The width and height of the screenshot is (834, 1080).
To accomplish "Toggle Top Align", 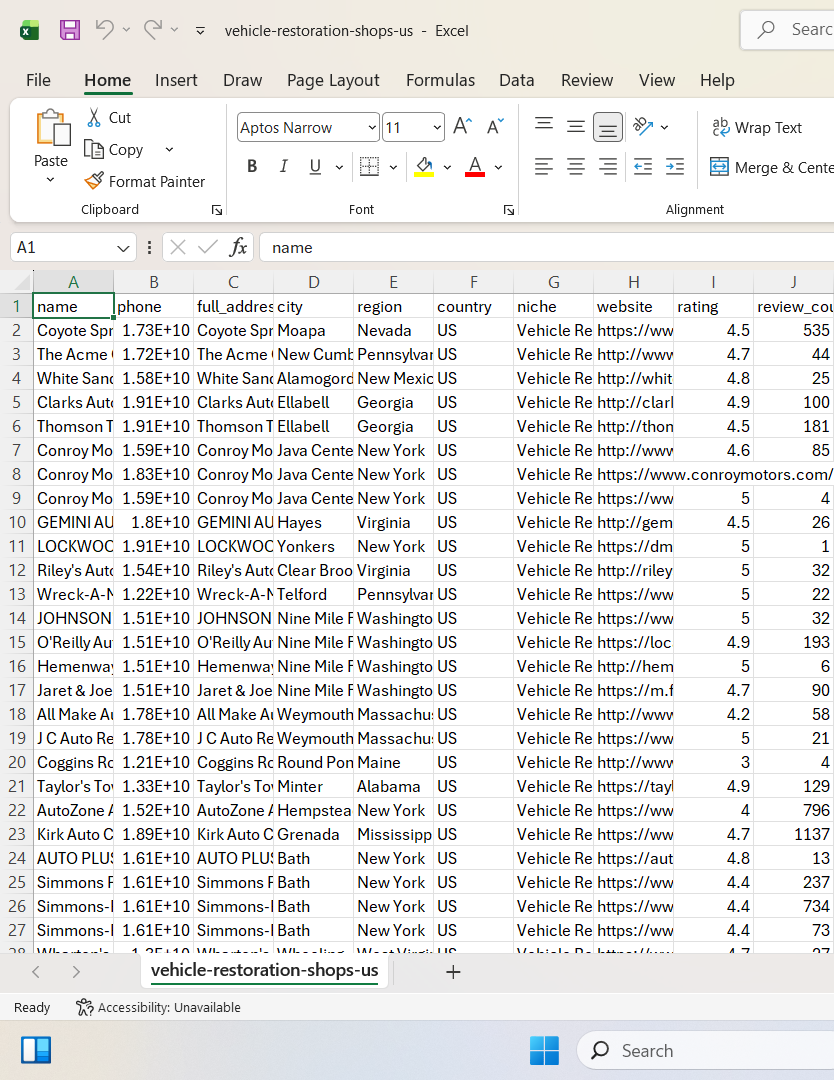I will 544,126.
